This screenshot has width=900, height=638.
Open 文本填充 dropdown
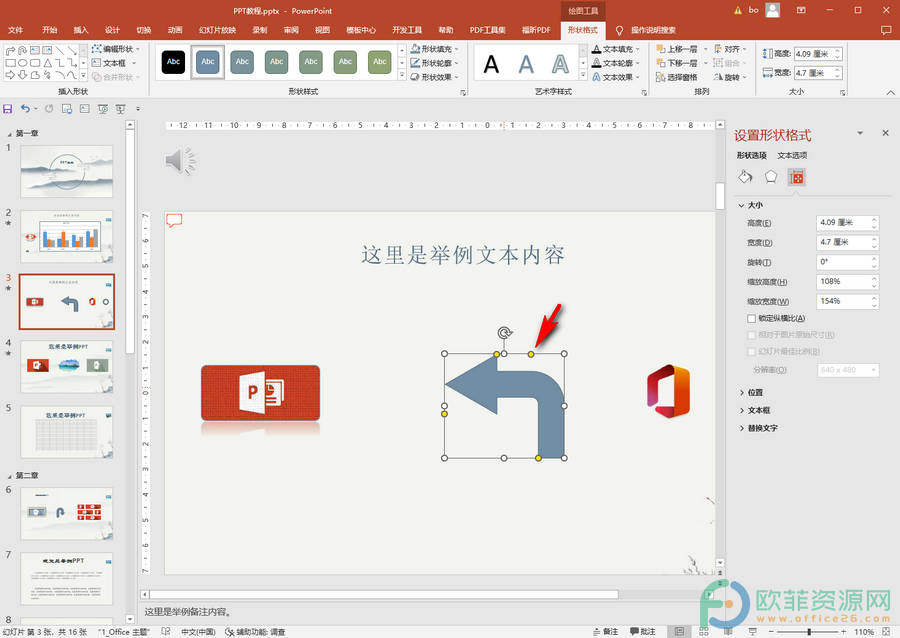pyautogui.click(x=616, y=49)
